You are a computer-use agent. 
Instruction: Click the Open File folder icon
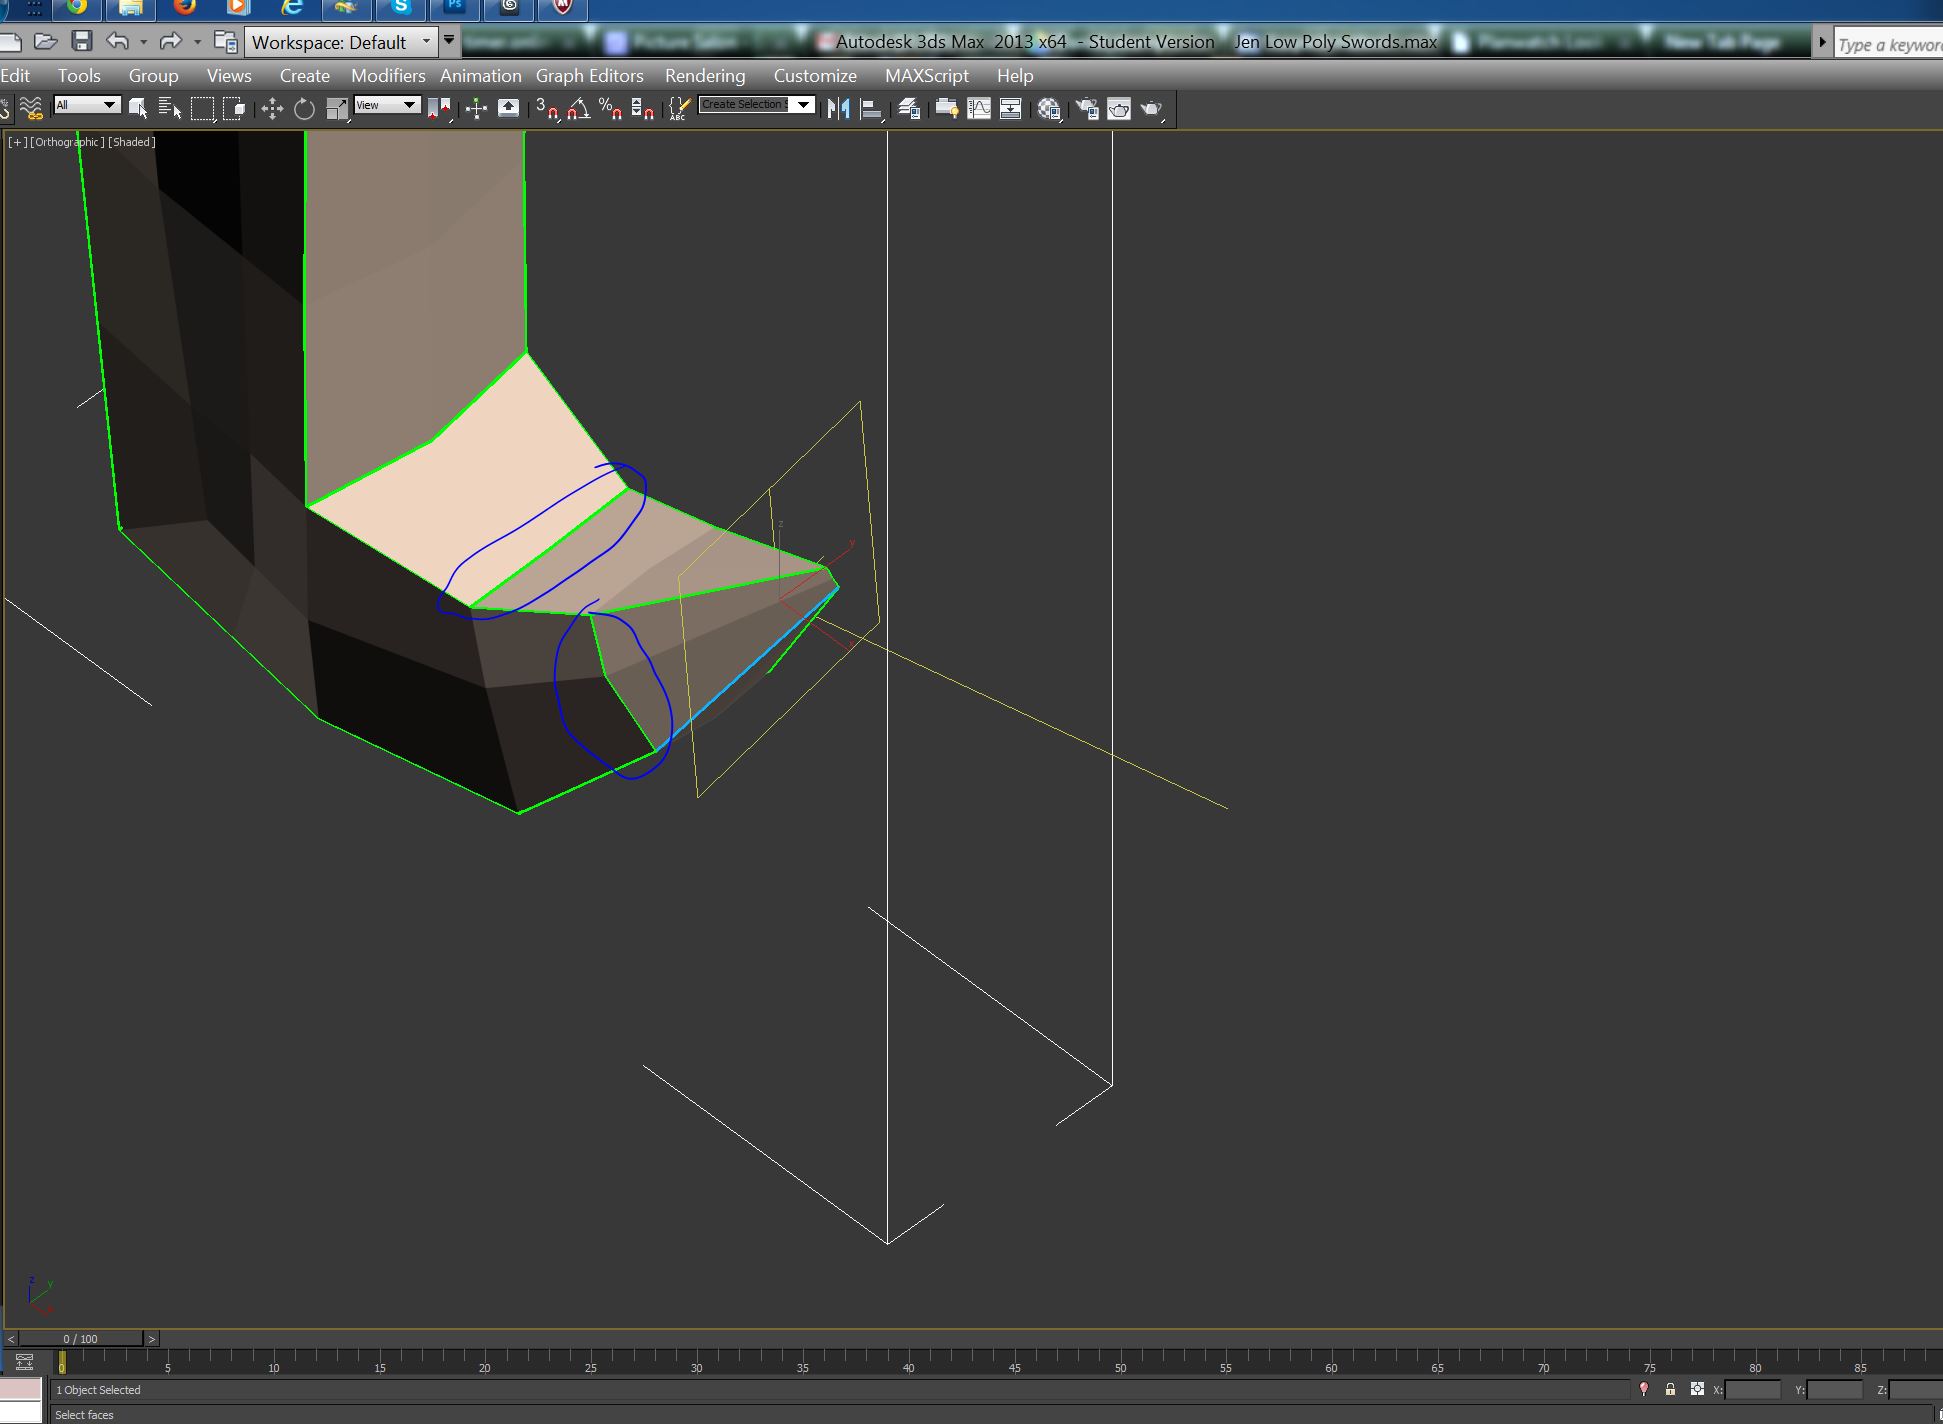(x=45, y=41)
